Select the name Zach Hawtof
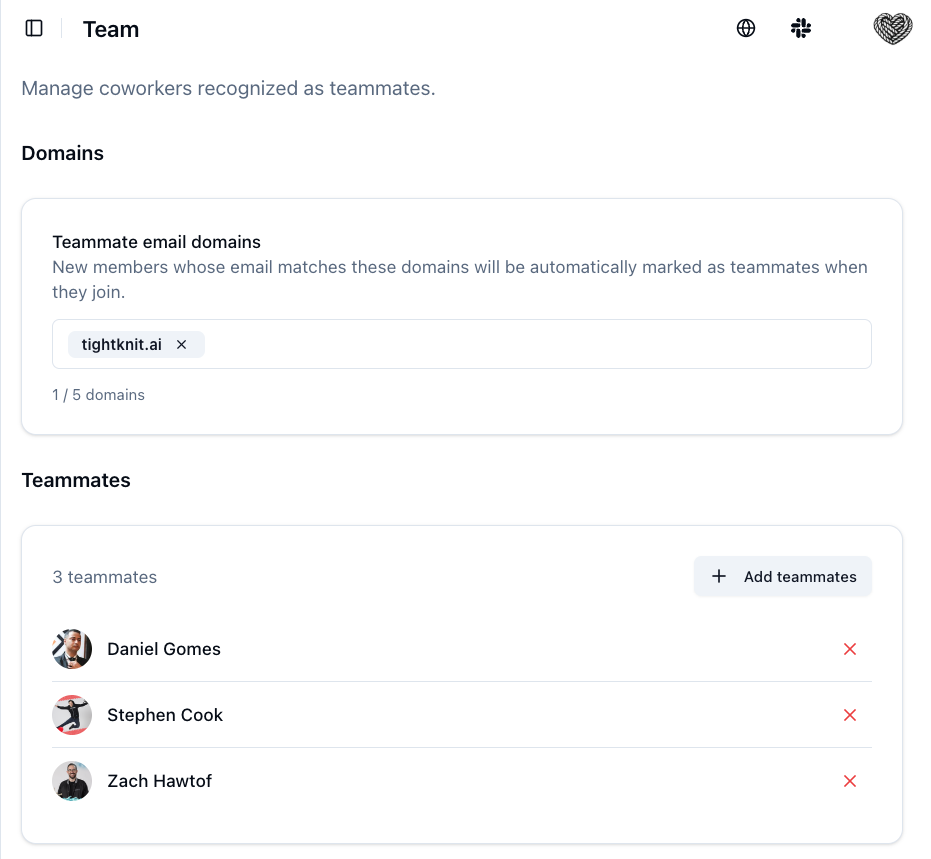The width and height of the screenshot is (931, 859). click(160, 781)
